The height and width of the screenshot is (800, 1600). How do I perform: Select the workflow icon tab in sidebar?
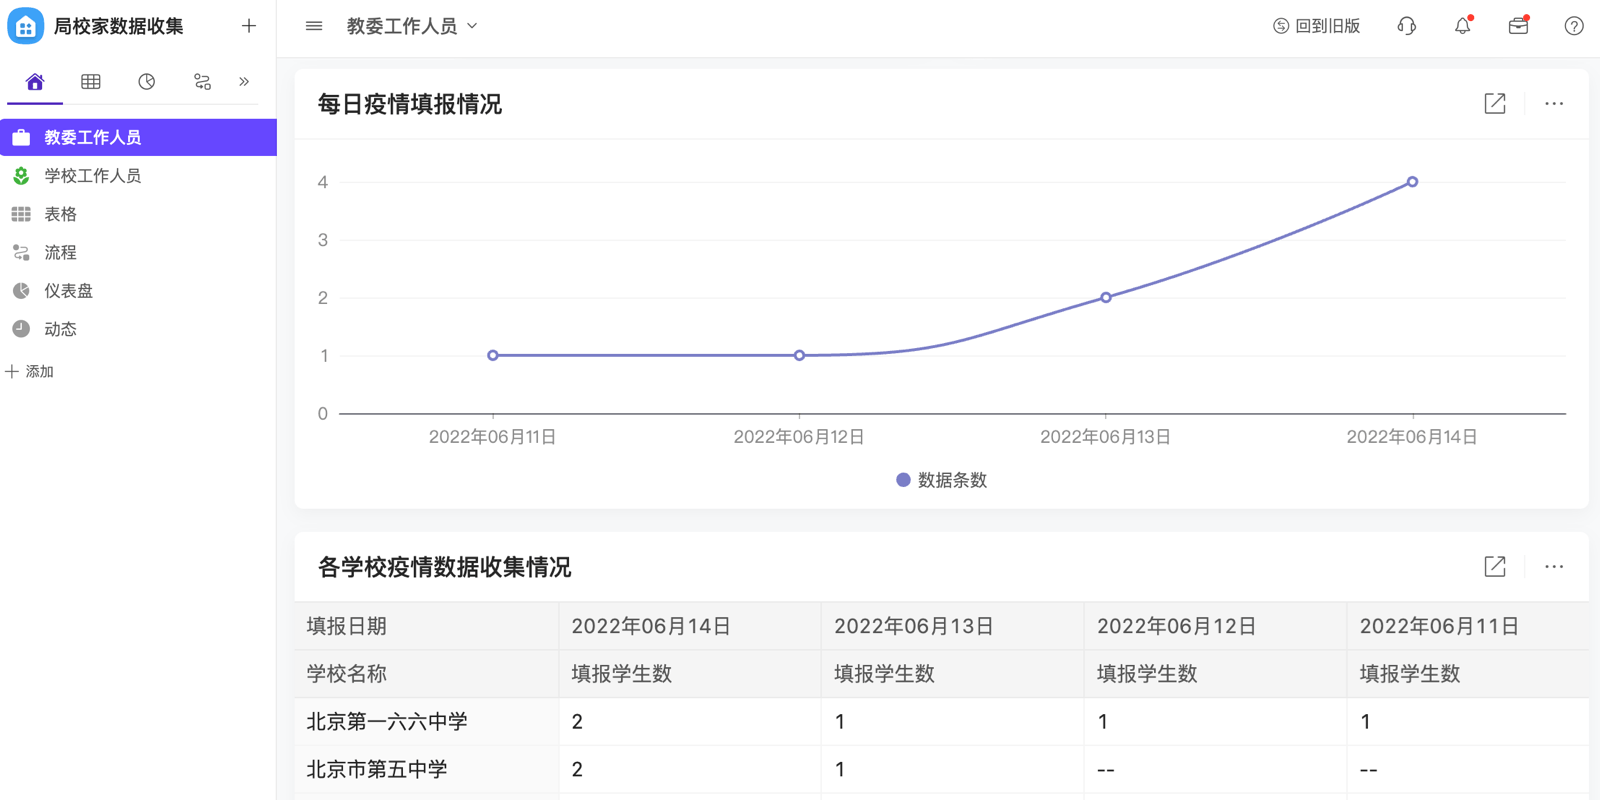pyautogui.click(x=202, y=82)
